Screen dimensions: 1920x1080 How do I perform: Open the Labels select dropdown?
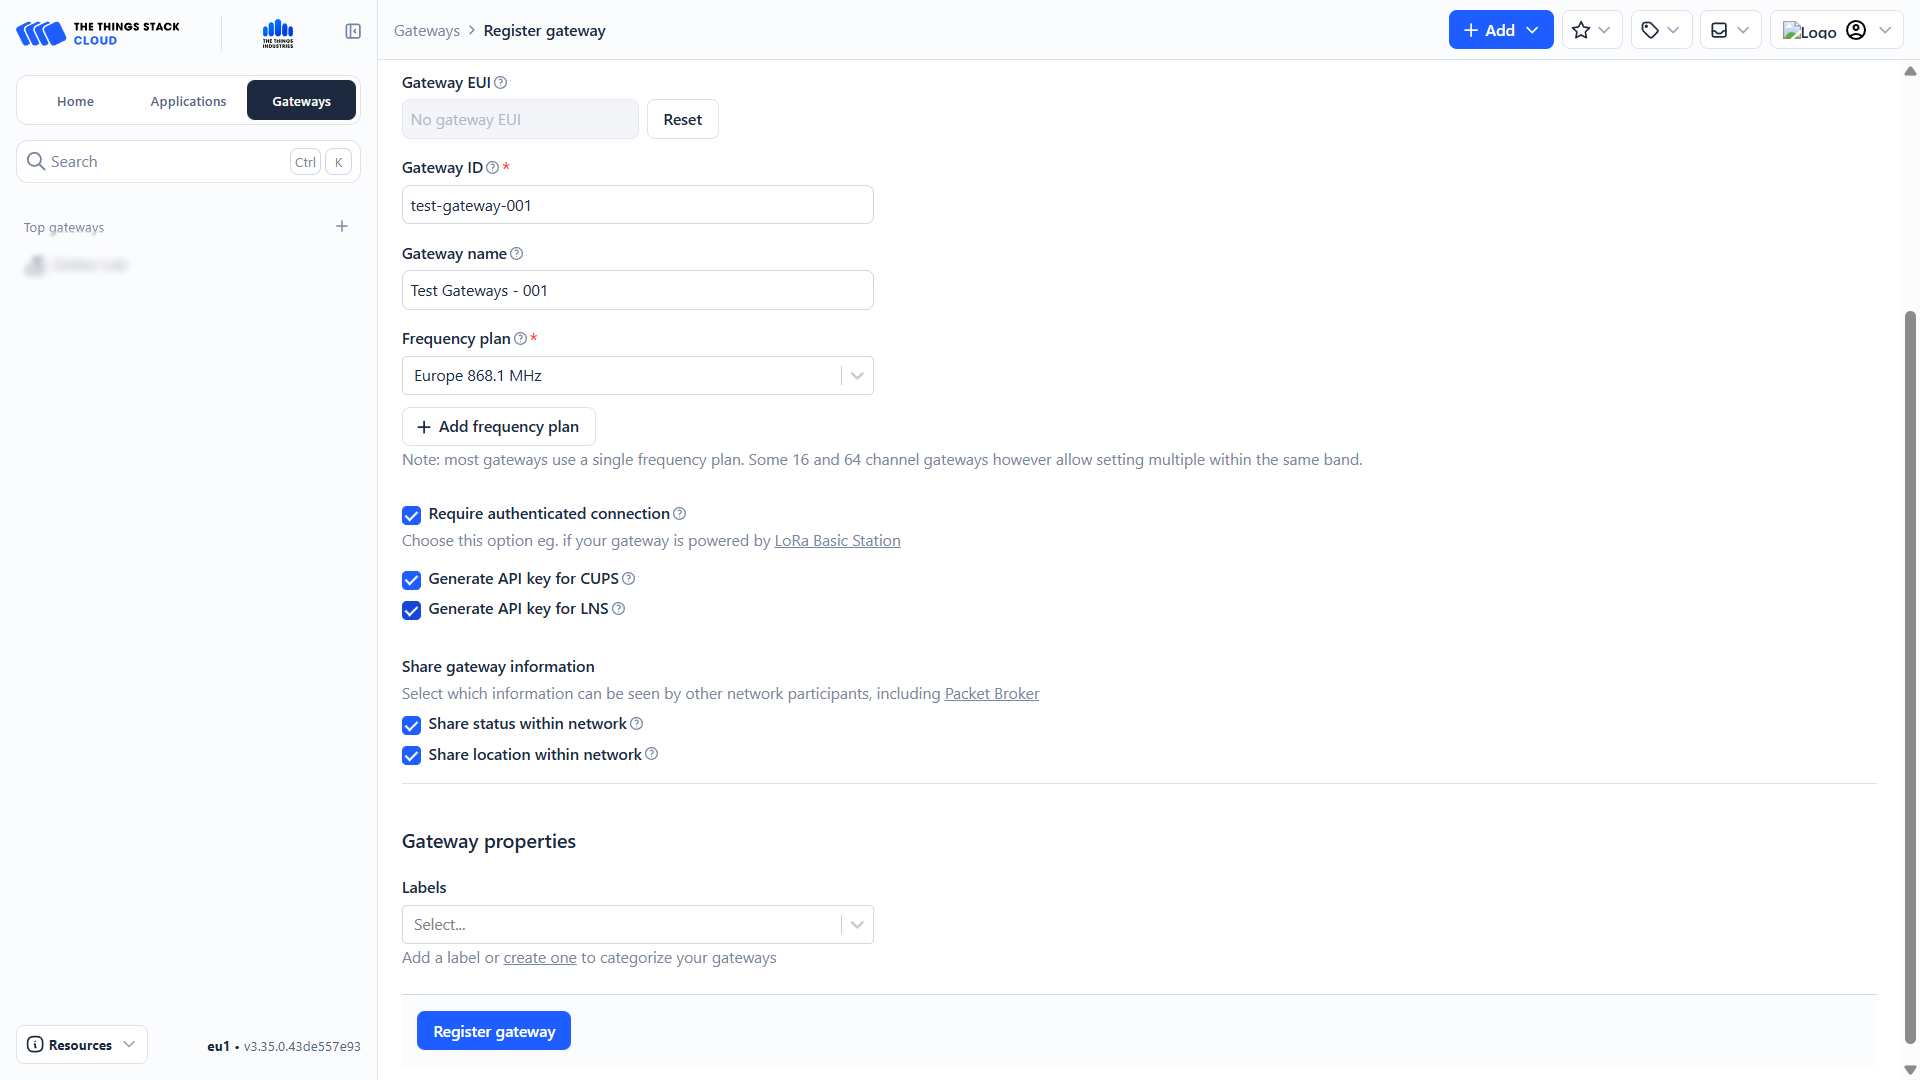pos(857,925)
